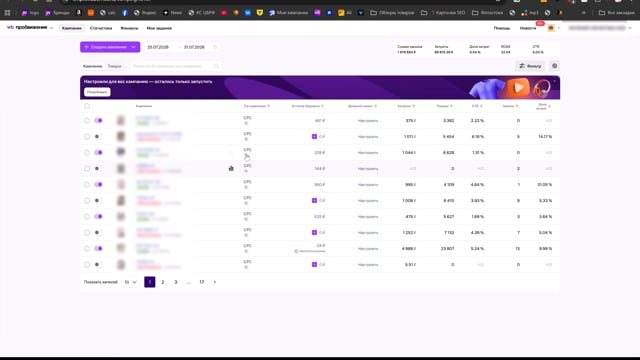
Task: Focus the campaign search input field
Action: click(176, 66)
